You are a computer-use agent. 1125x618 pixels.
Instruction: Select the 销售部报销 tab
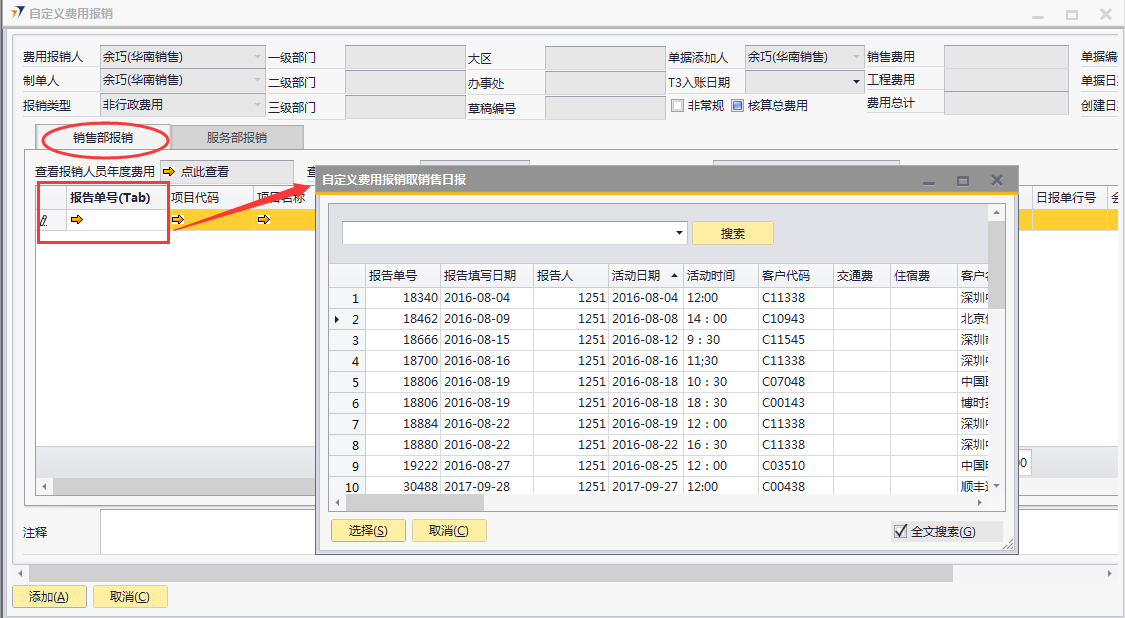(103, 137)
